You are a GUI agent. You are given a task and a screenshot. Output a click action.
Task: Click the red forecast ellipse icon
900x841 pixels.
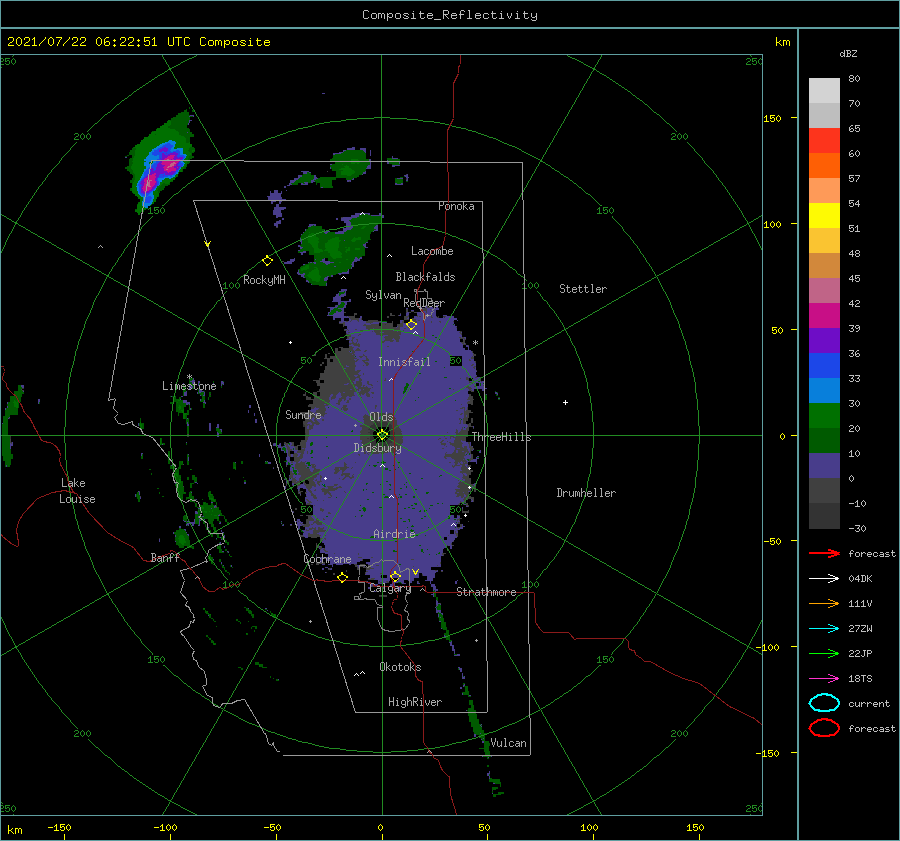point(824,728)
